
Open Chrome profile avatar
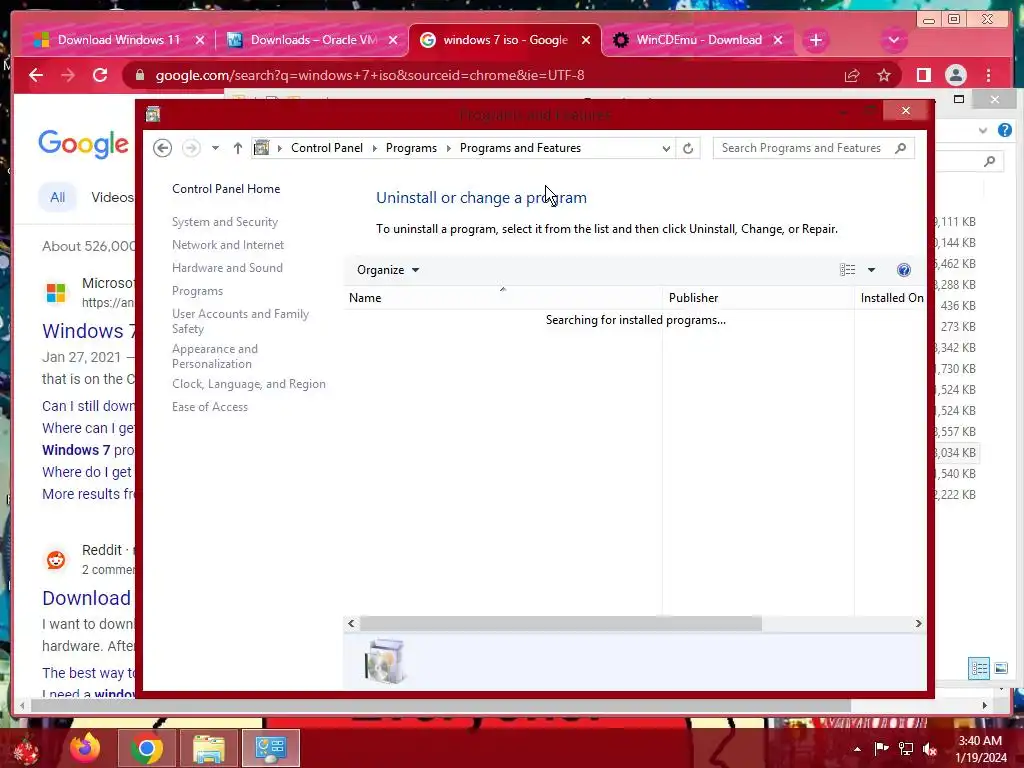(x=955, y=75)
